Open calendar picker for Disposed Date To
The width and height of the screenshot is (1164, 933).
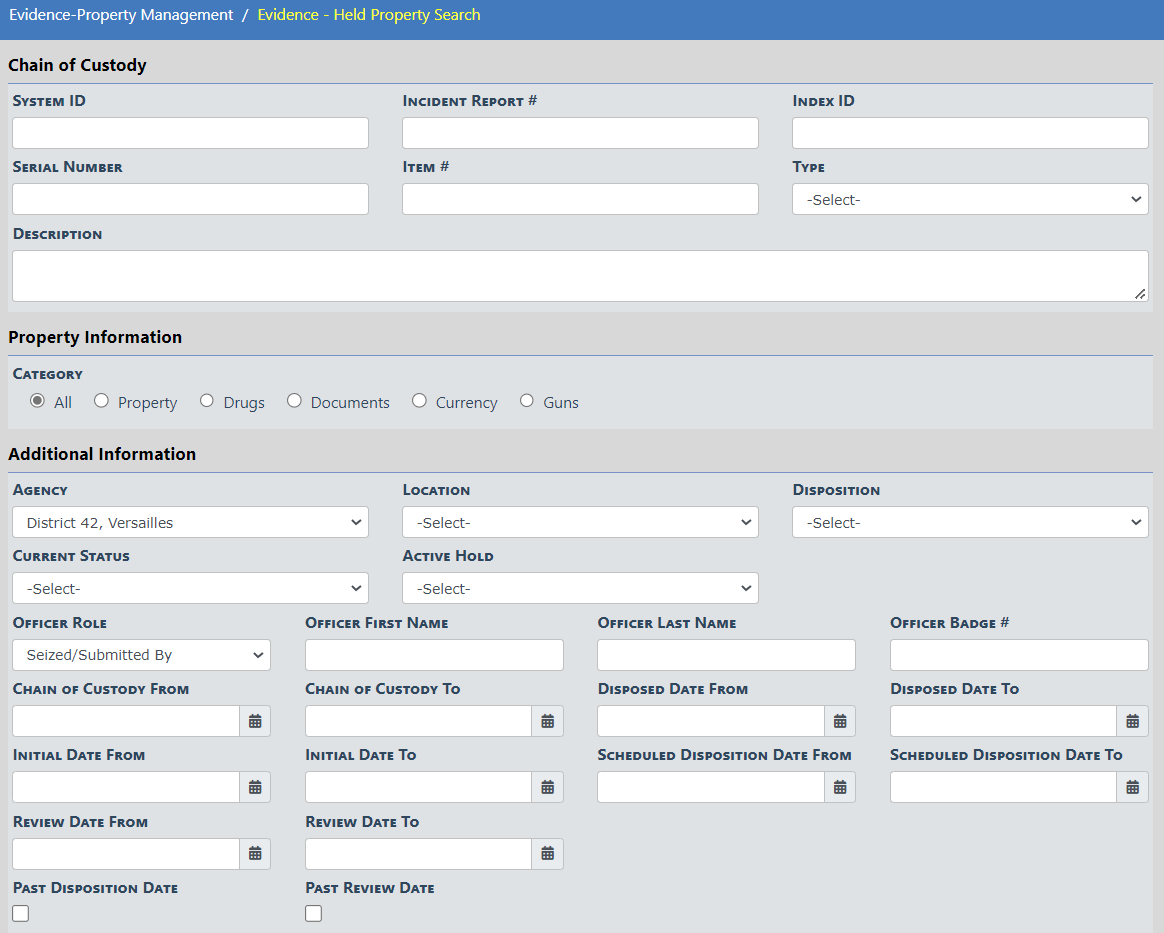point(1132,721)
